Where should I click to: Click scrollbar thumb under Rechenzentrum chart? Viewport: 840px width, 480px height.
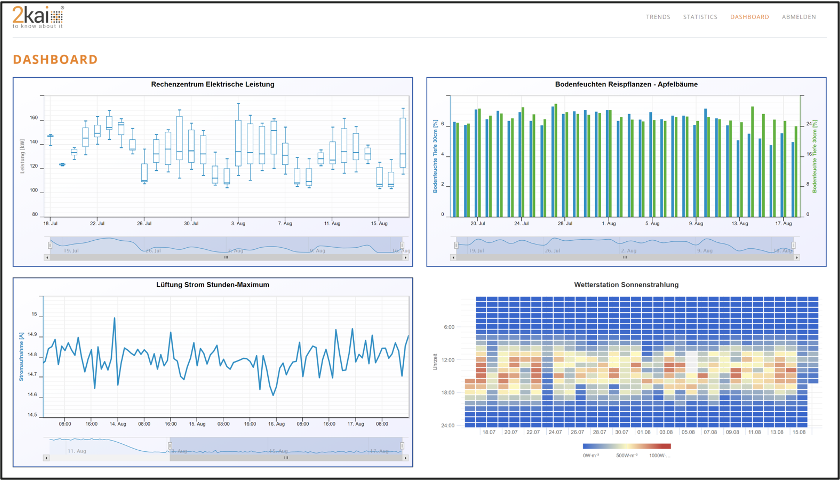click(x=227, y=257)
